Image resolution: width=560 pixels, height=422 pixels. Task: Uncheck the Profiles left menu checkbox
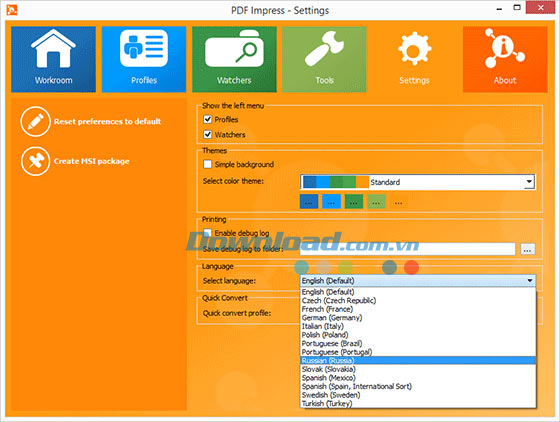(x=208, y=119)
